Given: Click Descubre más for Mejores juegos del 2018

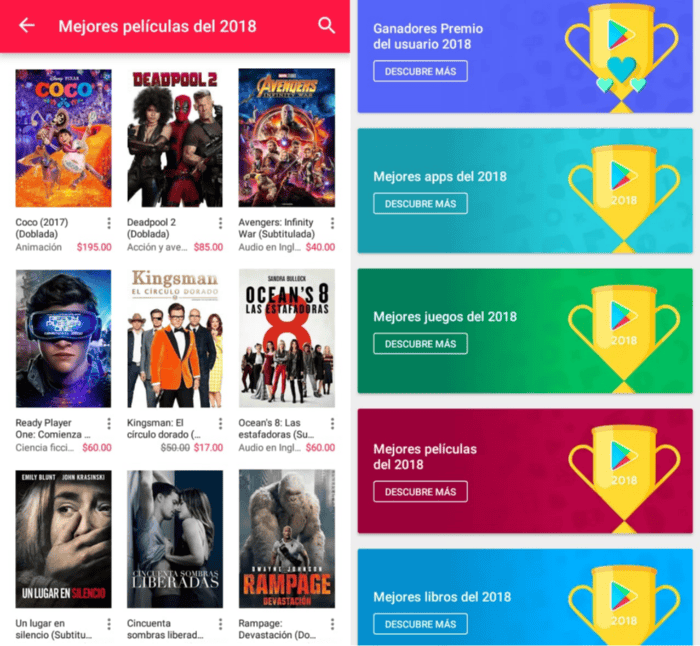Looking at the screenshot, I should coord(421,344).
